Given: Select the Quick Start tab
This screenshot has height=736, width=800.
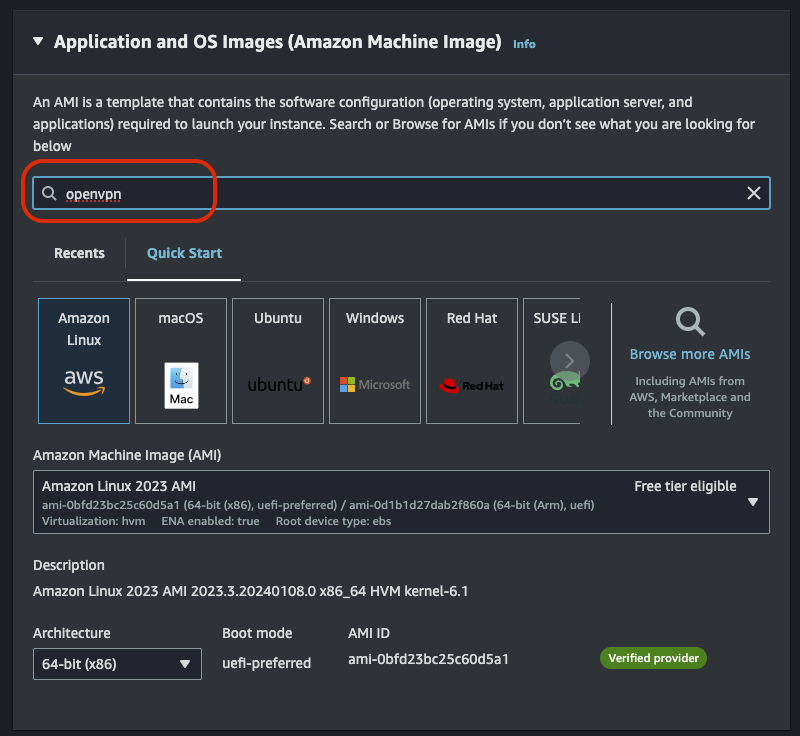Looking at the screenshot, I should (x=184, y=253).
